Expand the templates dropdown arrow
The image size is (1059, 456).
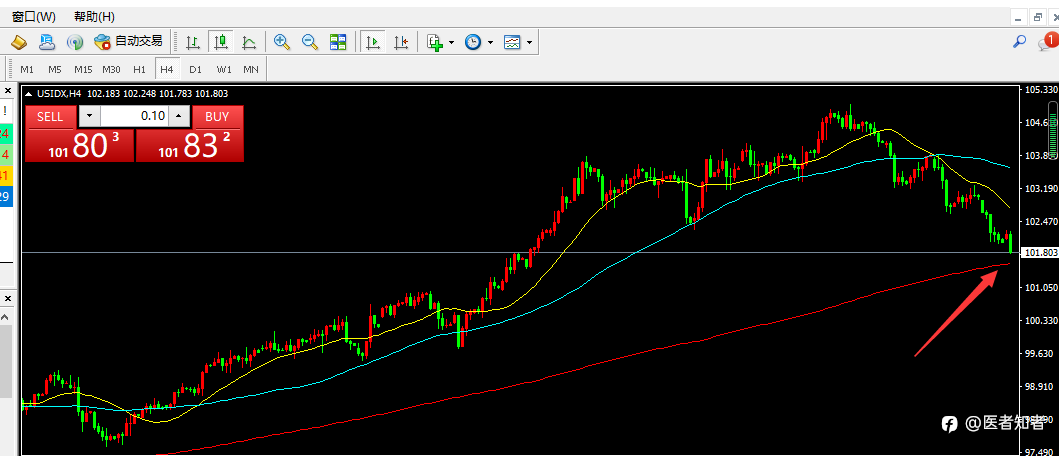click(530, 43)
